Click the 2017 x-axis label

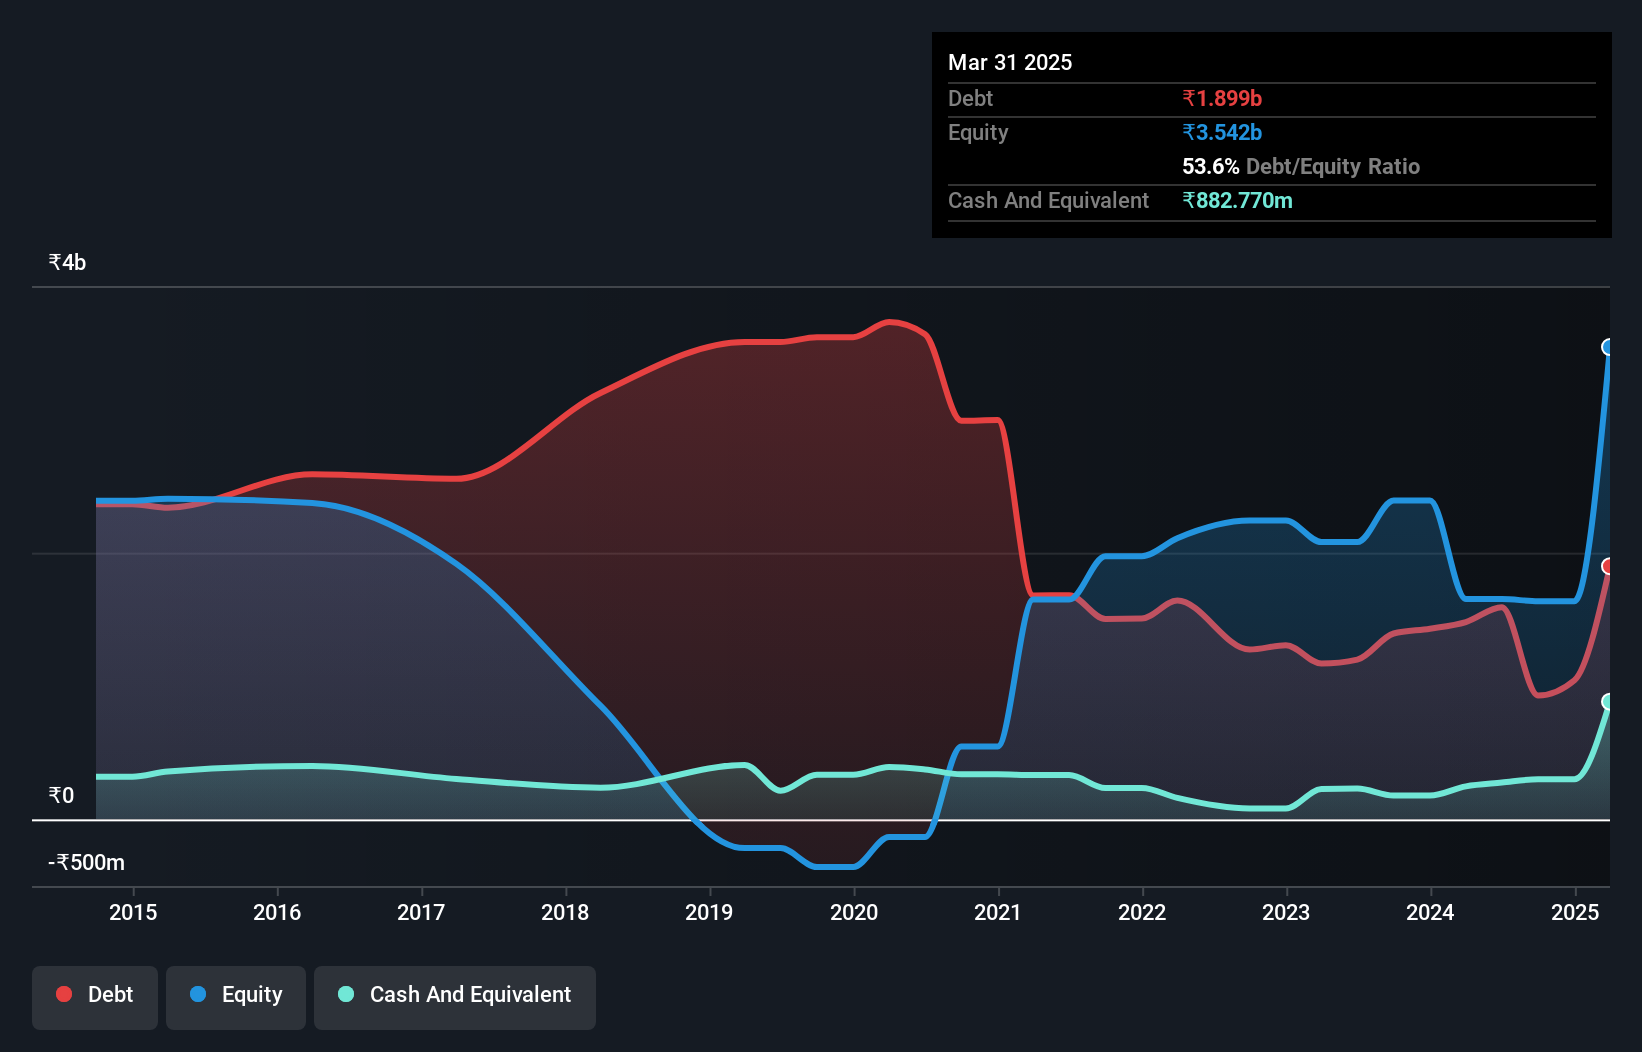tap(421, 912)
